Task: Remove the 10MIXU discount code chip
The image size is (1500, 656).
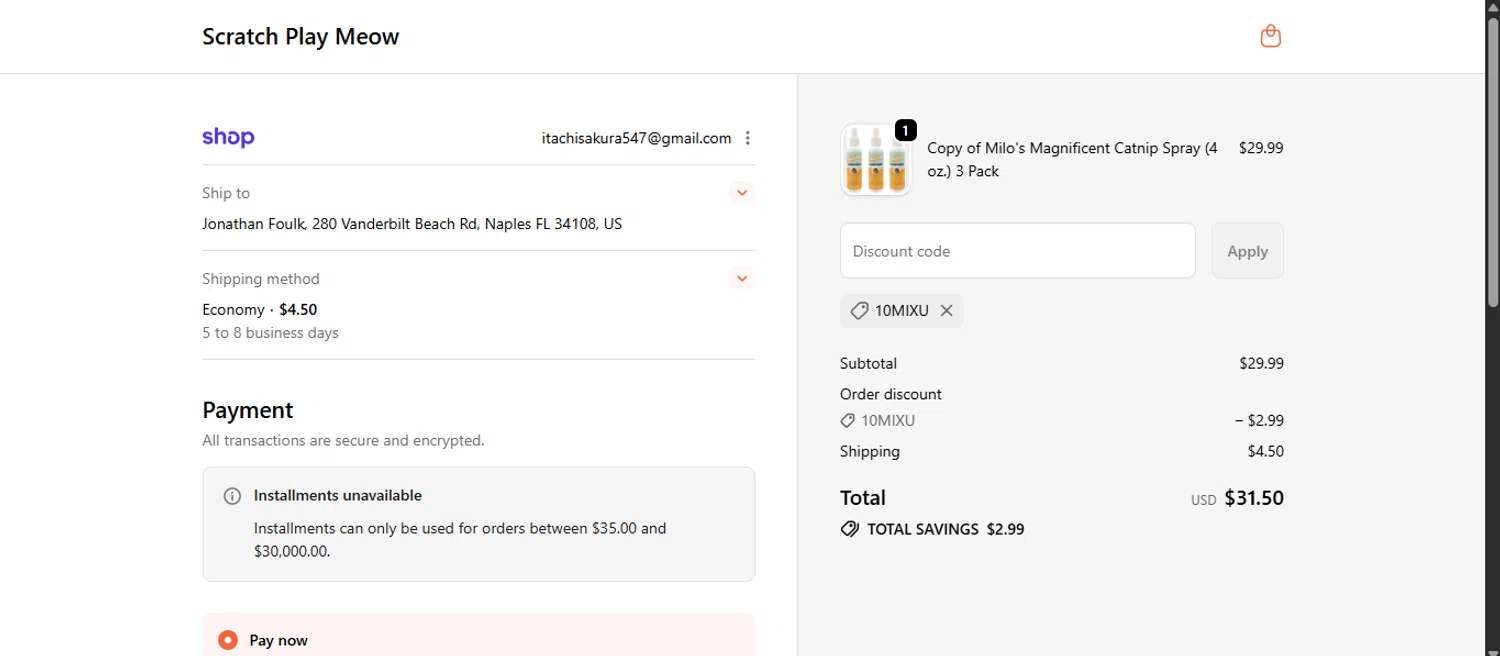Action: pyautogui.click(x=946, y=311)
